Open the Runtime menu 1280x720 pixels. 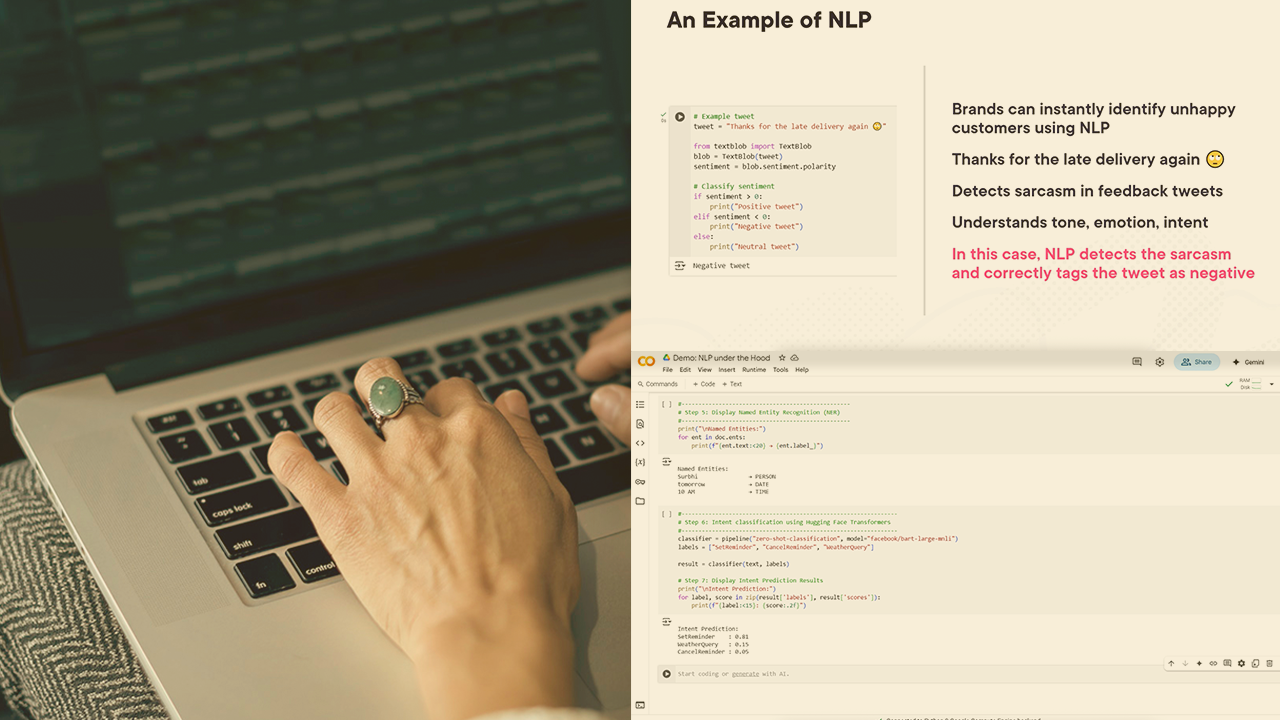pyautogui.click(x=754, y=370)
